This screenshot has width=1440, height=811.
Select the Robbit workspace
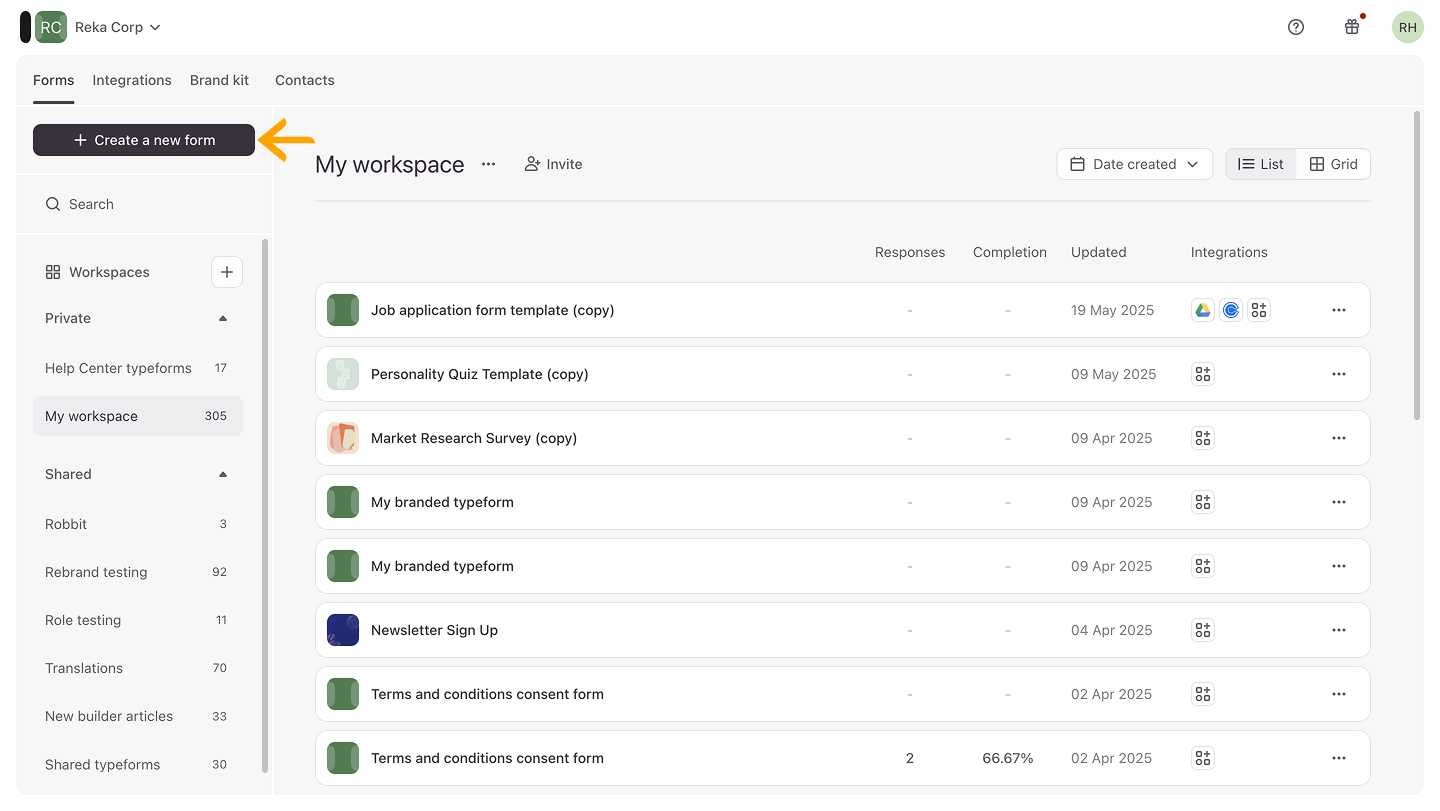pos(138,524)
